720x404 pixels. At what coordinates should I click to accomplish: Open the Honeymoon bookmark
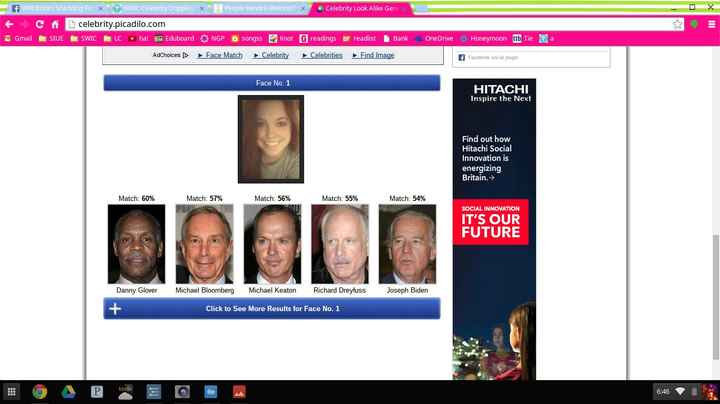pos(484,39)
